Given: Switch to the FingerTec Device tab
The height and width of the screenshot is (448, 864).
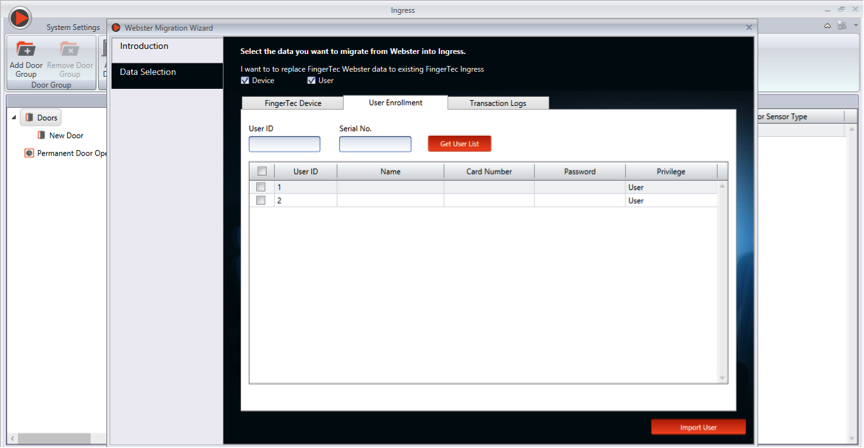Looking at the screenshot, I should click(x=293, y=103).
